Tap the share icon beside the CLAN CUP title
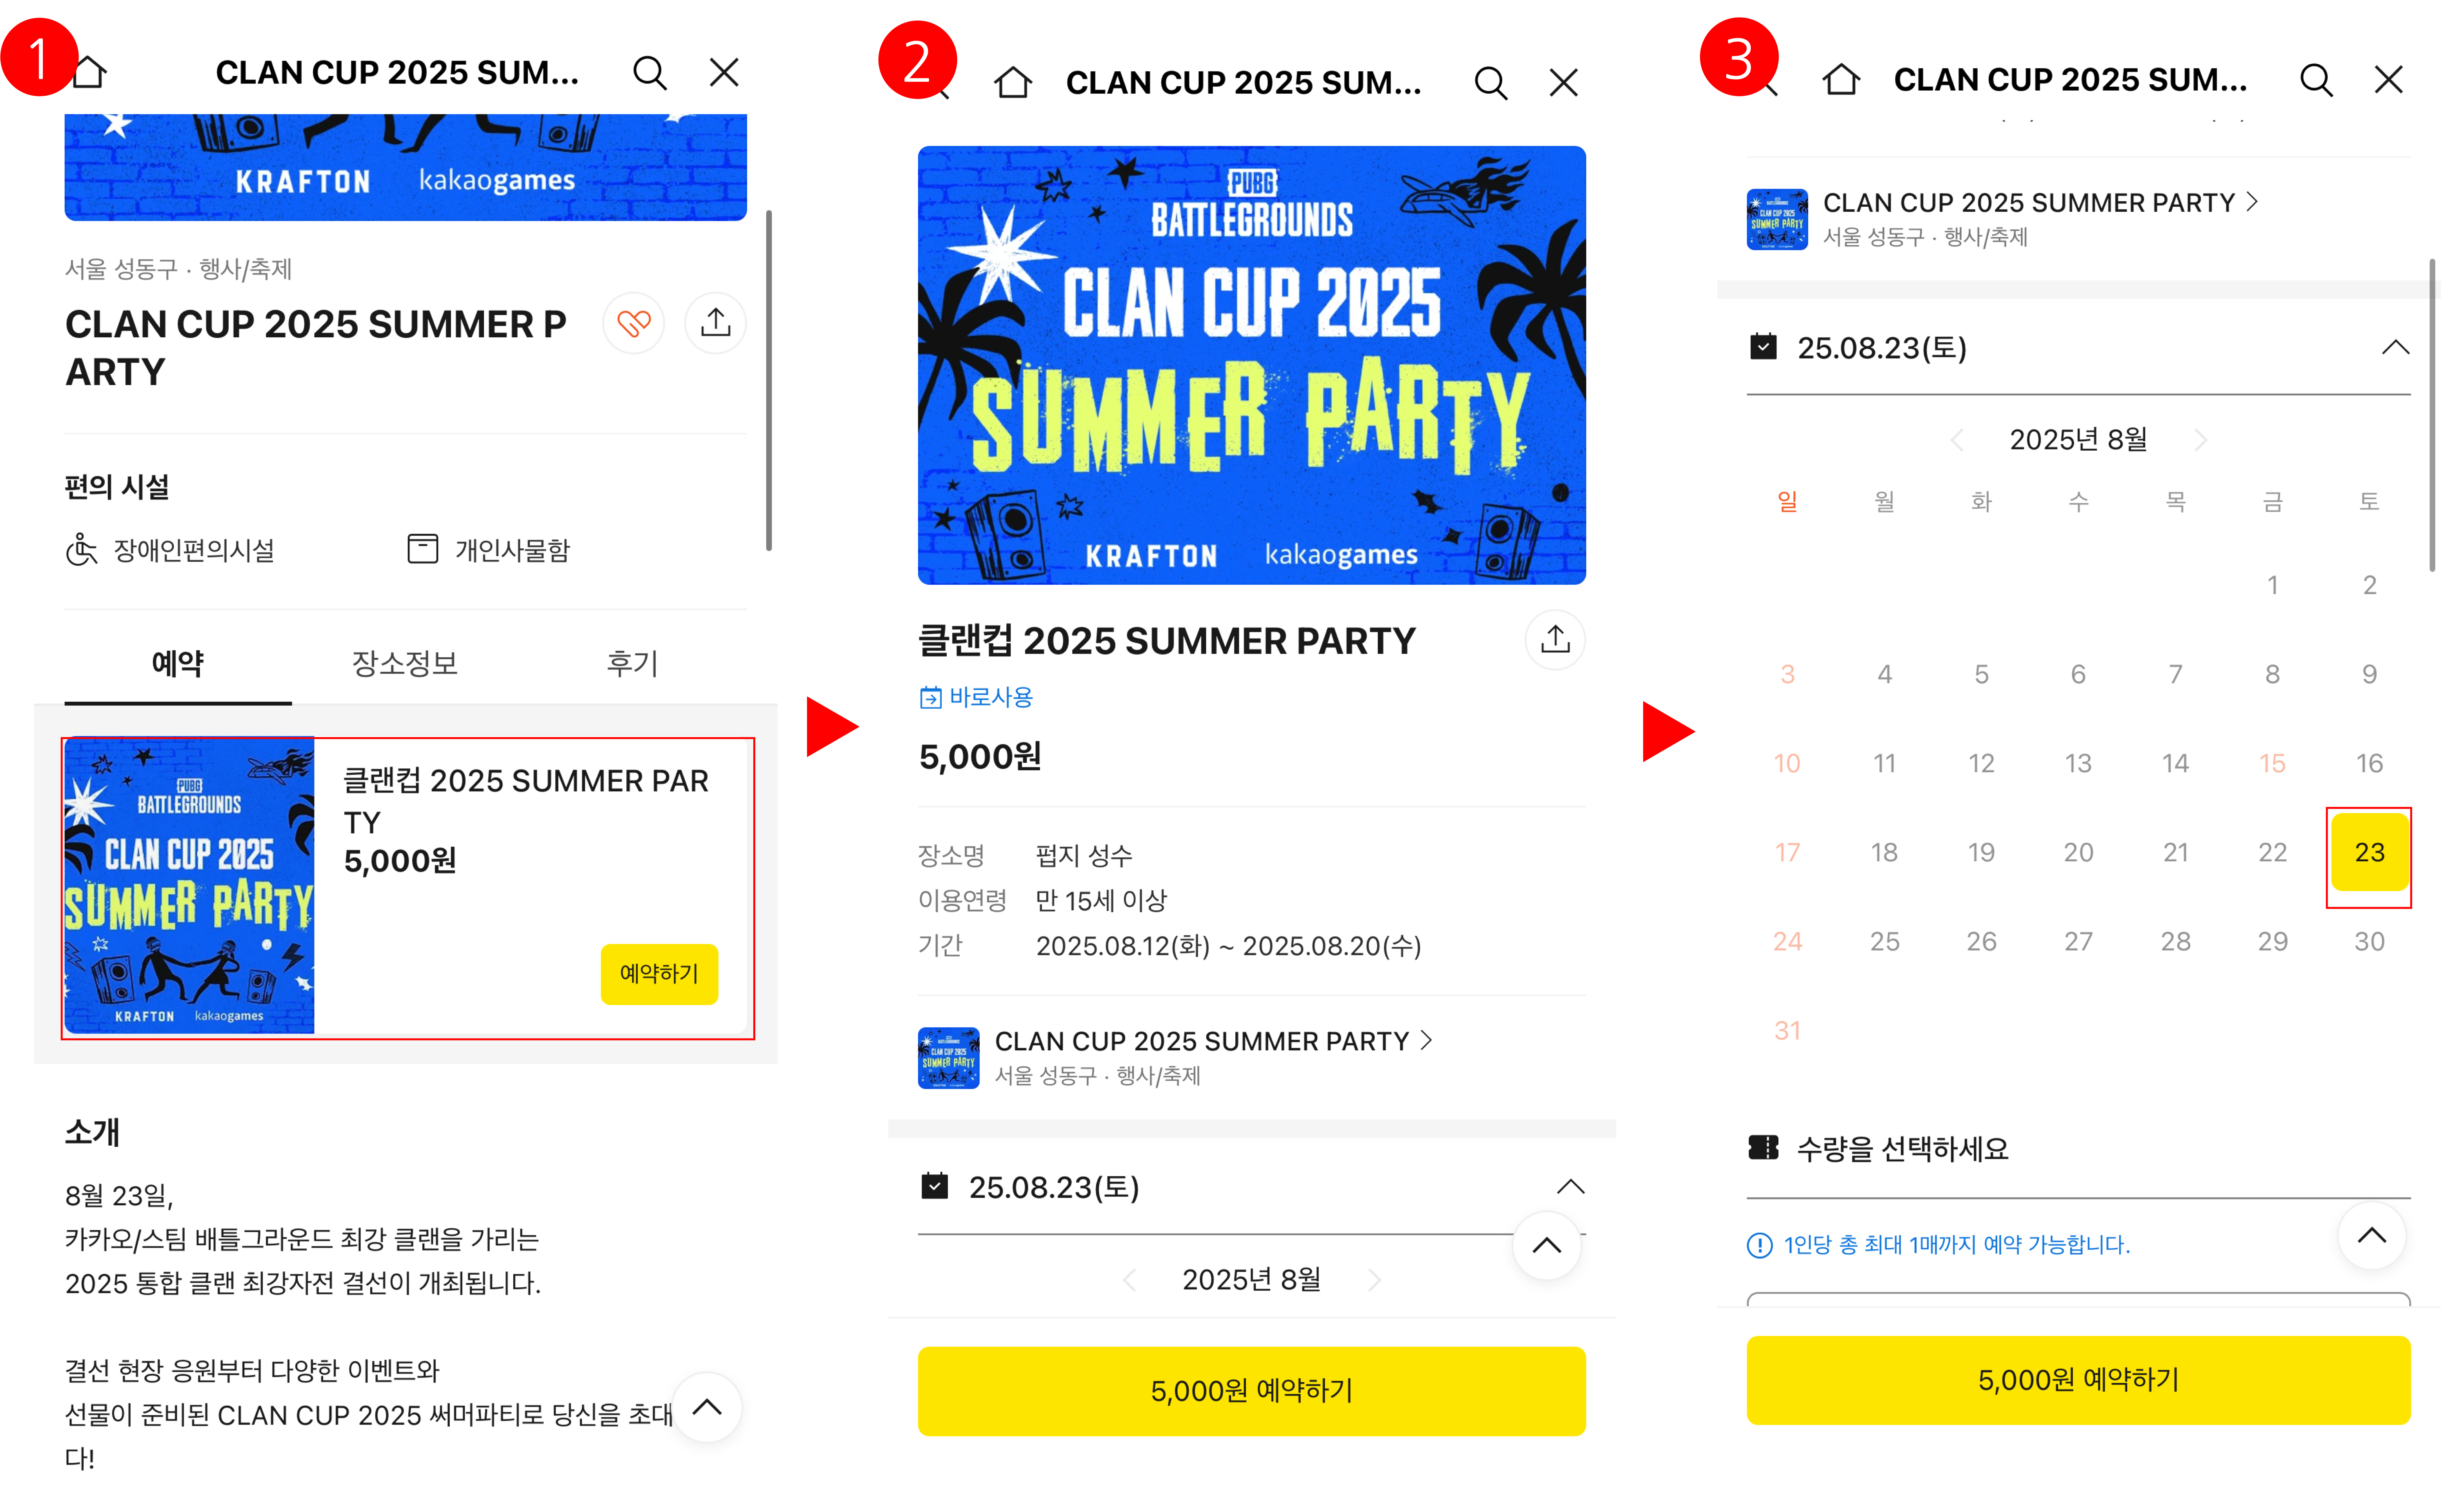Screen dimensions: 2464x1512 point(715,323)
